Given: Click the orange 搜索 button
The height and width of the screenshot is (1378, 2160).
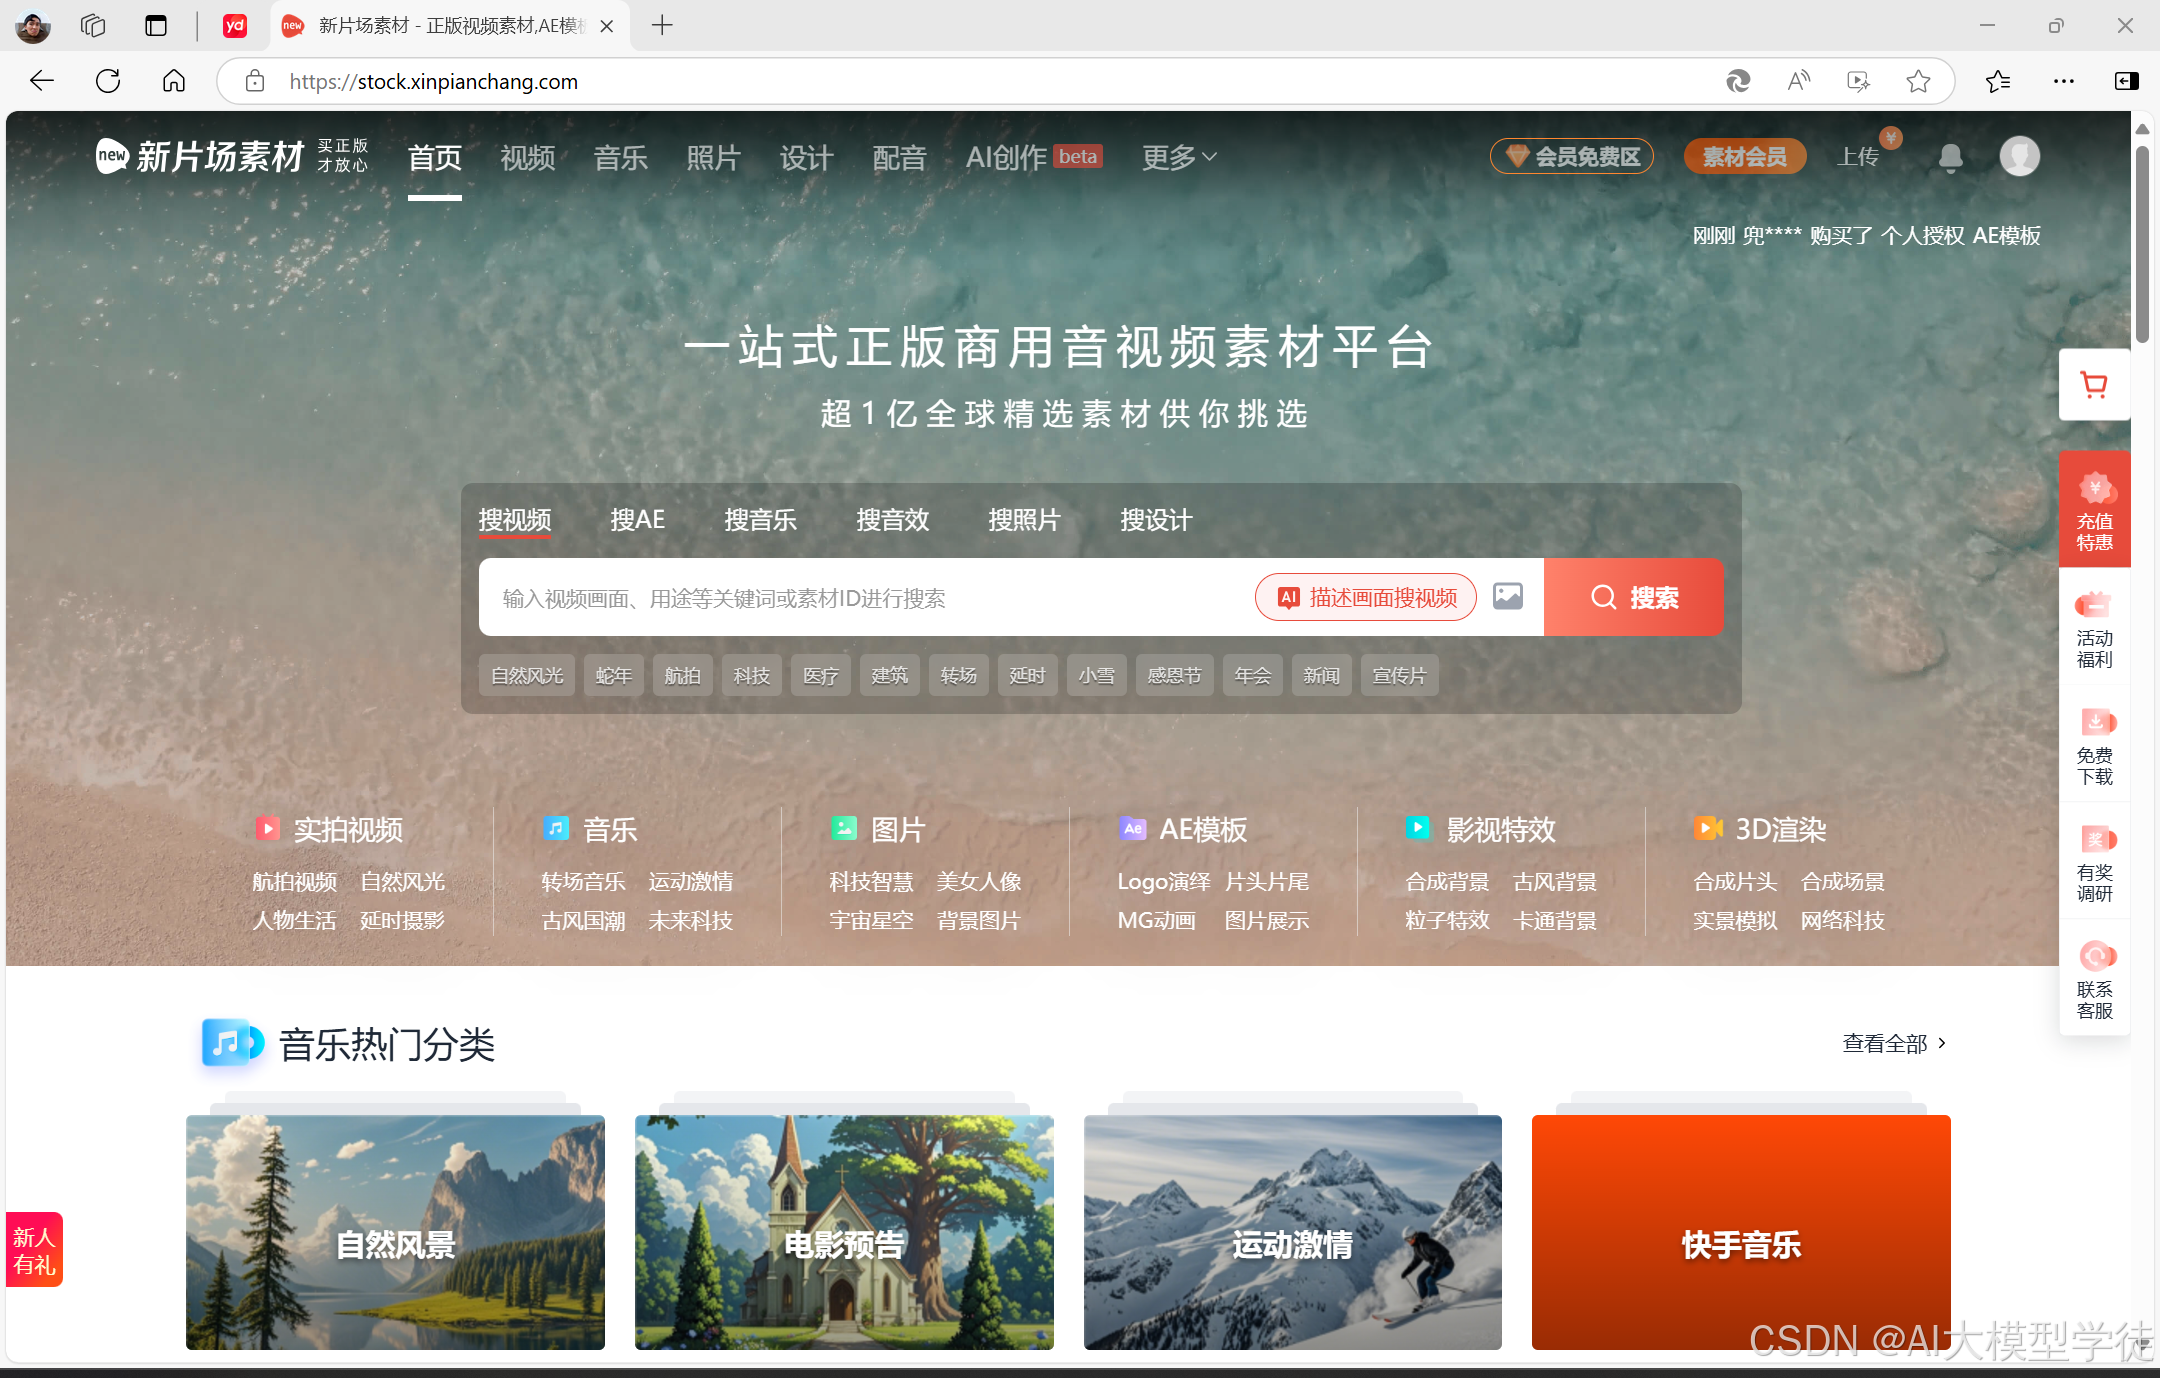Looking at the screenshot, I should pos(1633,597).
